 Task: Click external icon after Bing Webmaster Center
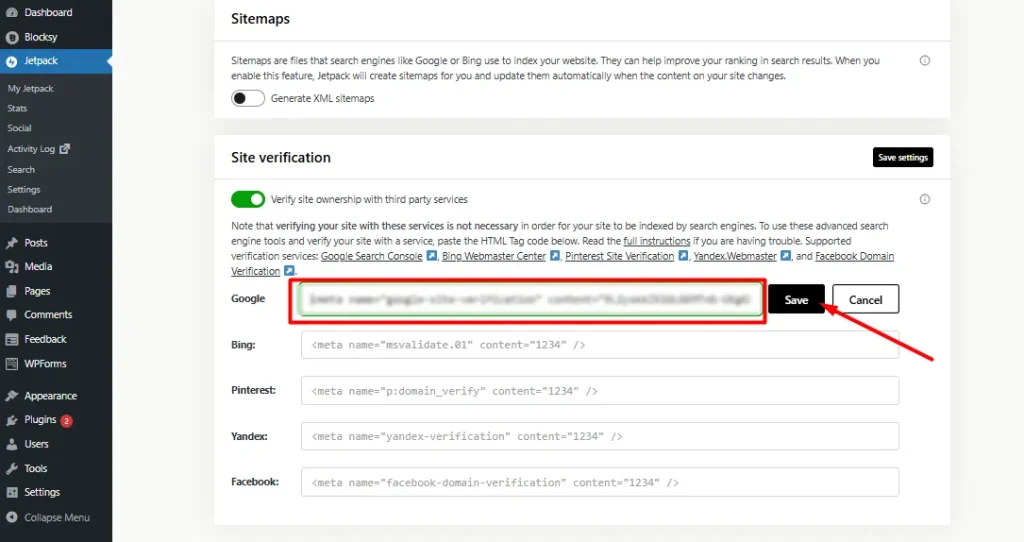pos(554,255)
